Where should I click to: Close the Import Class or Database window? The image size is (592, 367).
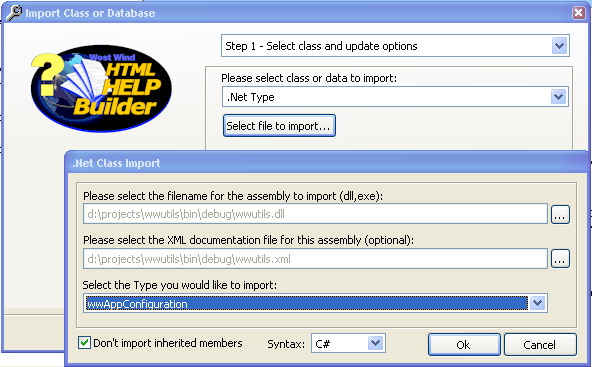point(578,13)
